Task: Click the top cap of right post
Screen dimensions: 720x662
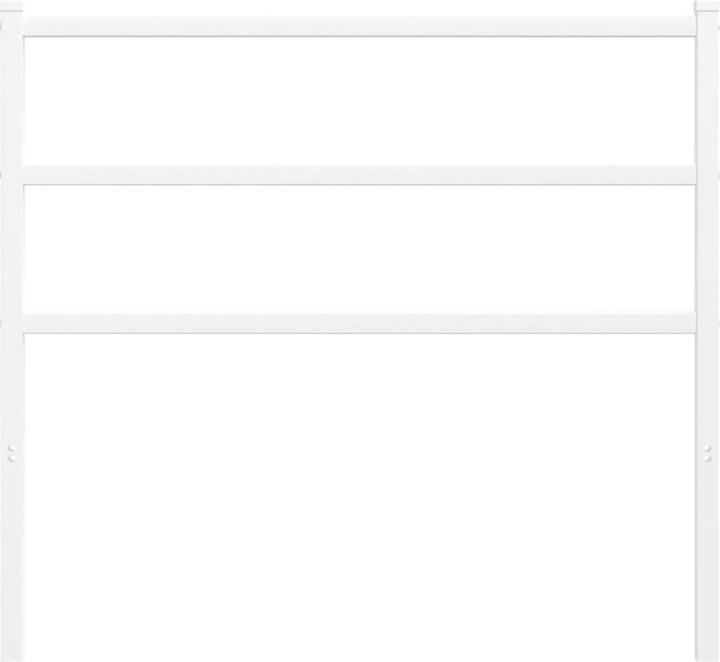Action: coord(707,6)
